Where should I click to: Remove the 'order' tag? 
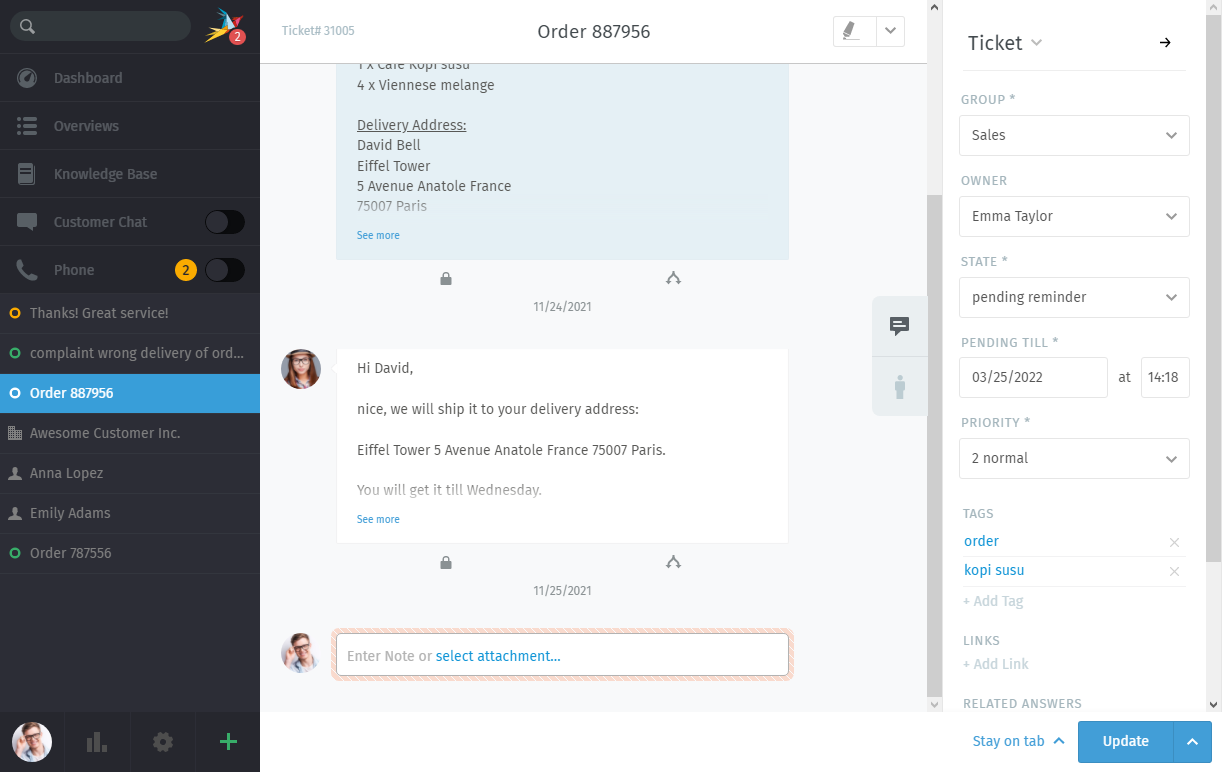tap(1175, 542)
